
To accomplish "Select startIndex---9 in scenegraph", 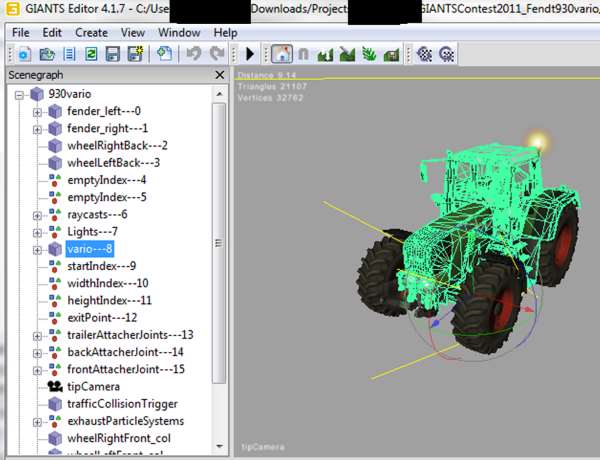I will (101, 266).
